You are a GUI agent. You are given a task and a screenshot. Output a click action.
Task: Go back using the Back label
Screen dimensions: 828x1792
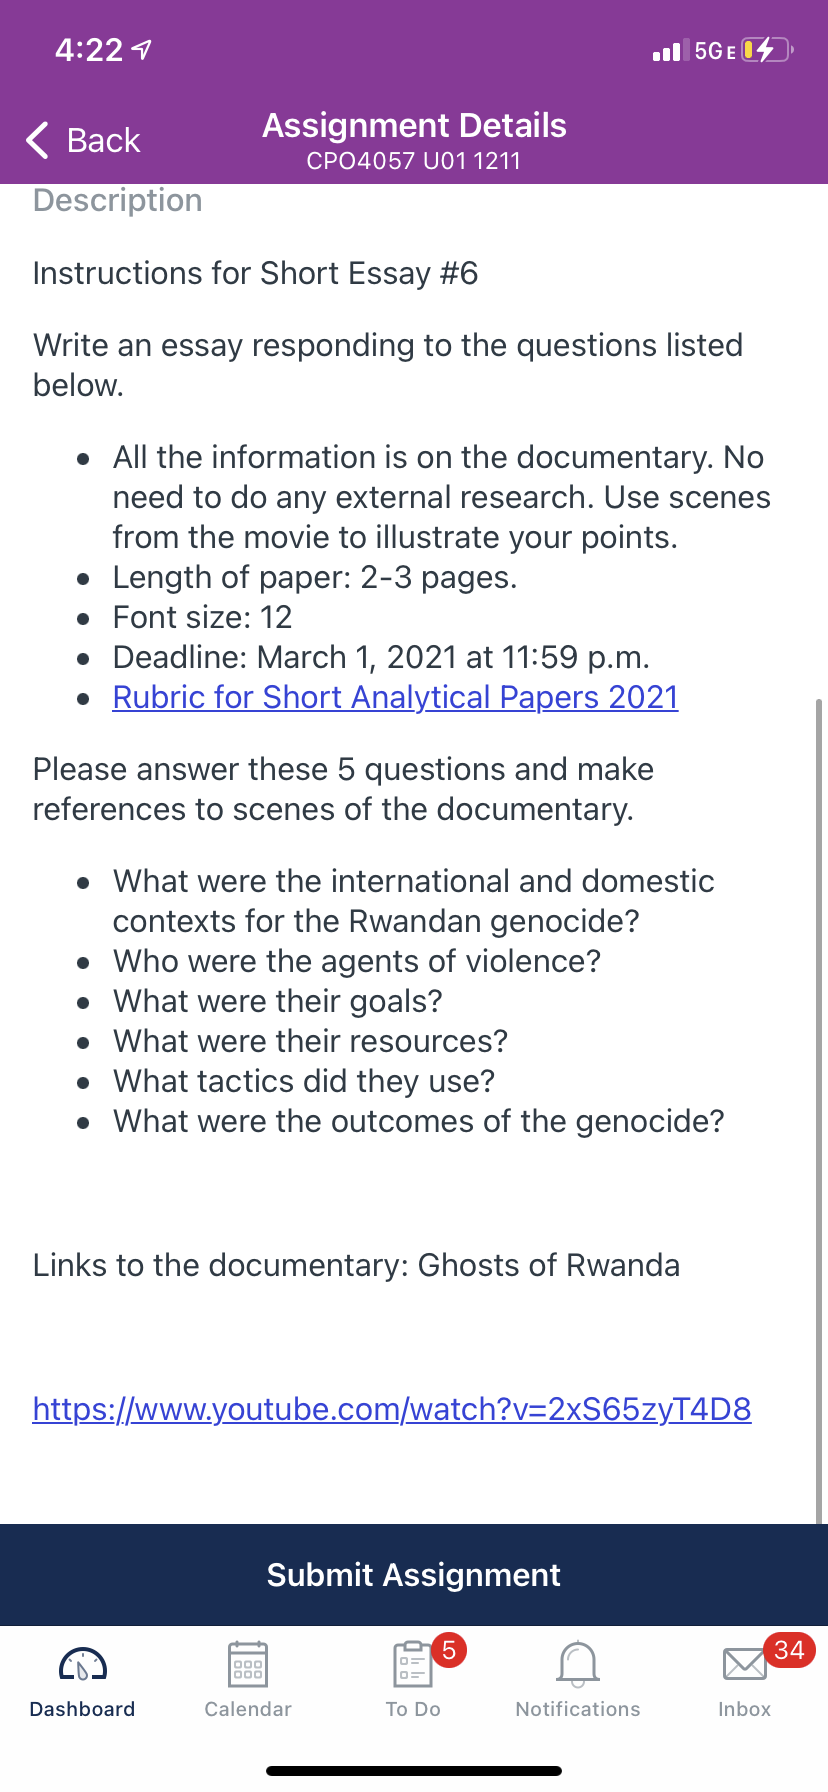[x=103, y=140]
